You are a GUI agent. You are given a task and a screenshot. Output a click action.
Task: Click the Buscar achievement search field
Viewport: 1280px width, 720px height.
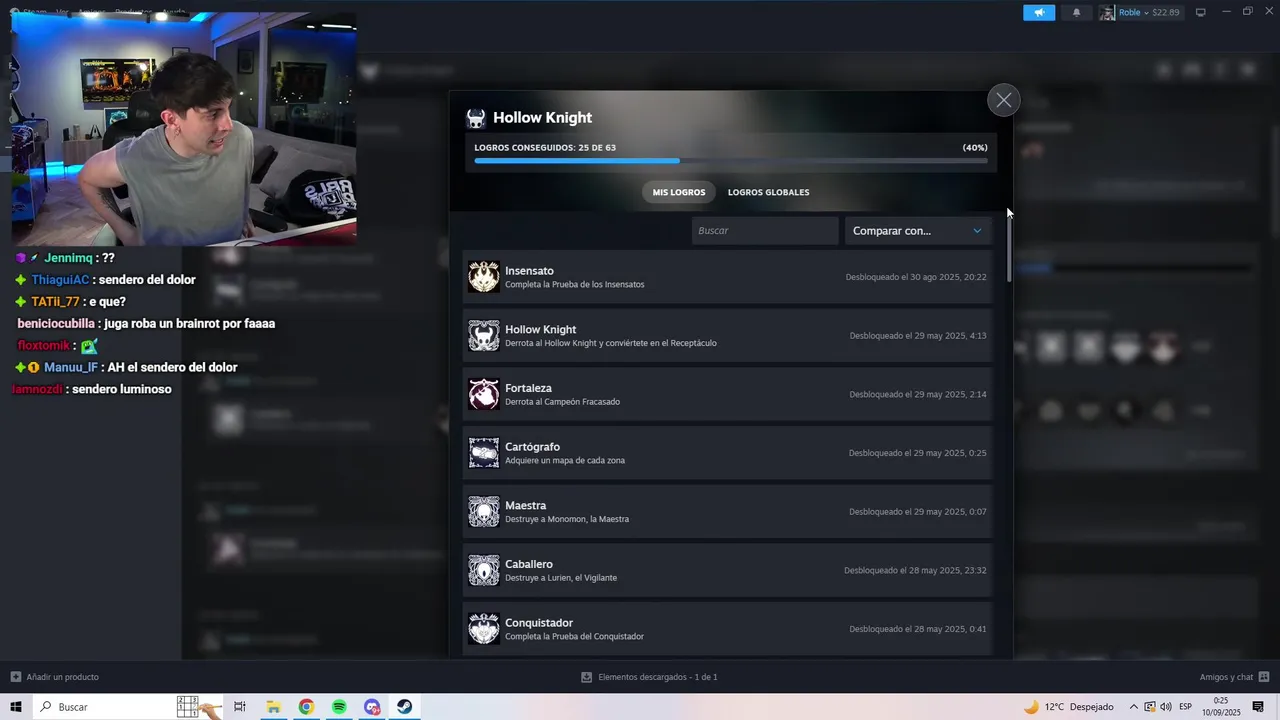click(765, 231)
